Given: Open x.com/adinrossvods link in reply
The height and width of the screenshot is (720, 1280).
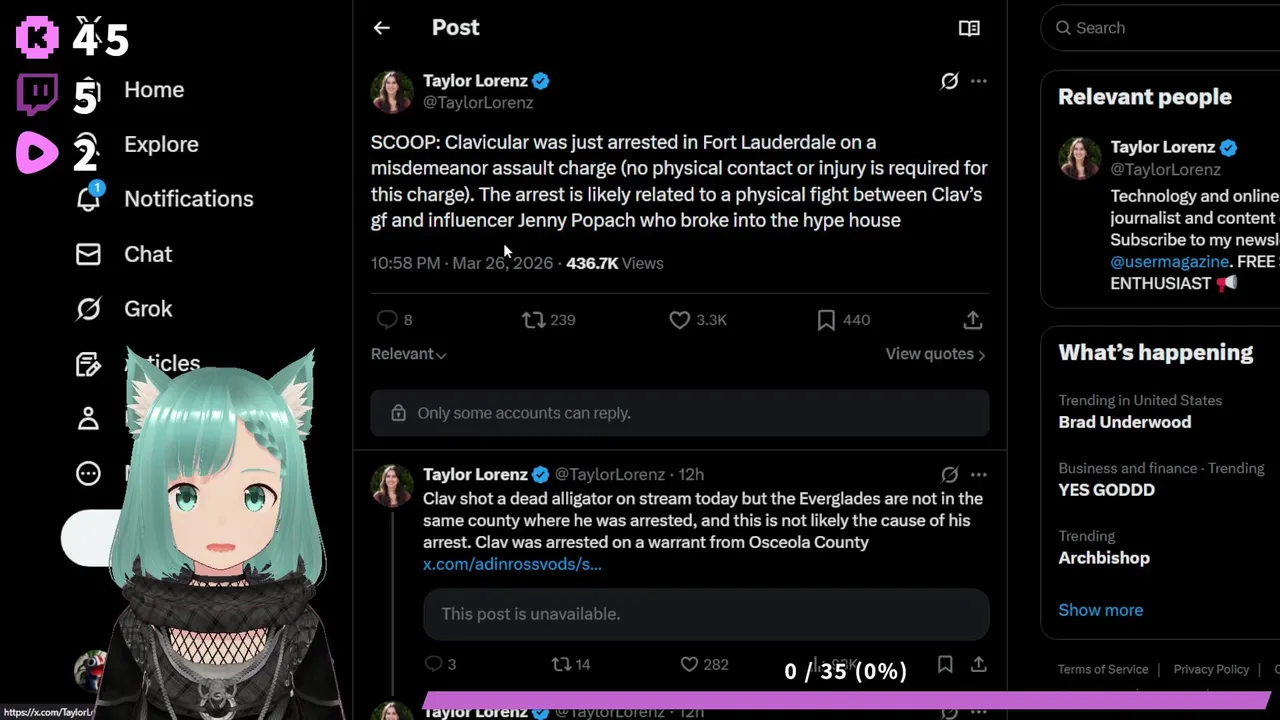Looking at the screenshot, I should [x=512, y=564].
